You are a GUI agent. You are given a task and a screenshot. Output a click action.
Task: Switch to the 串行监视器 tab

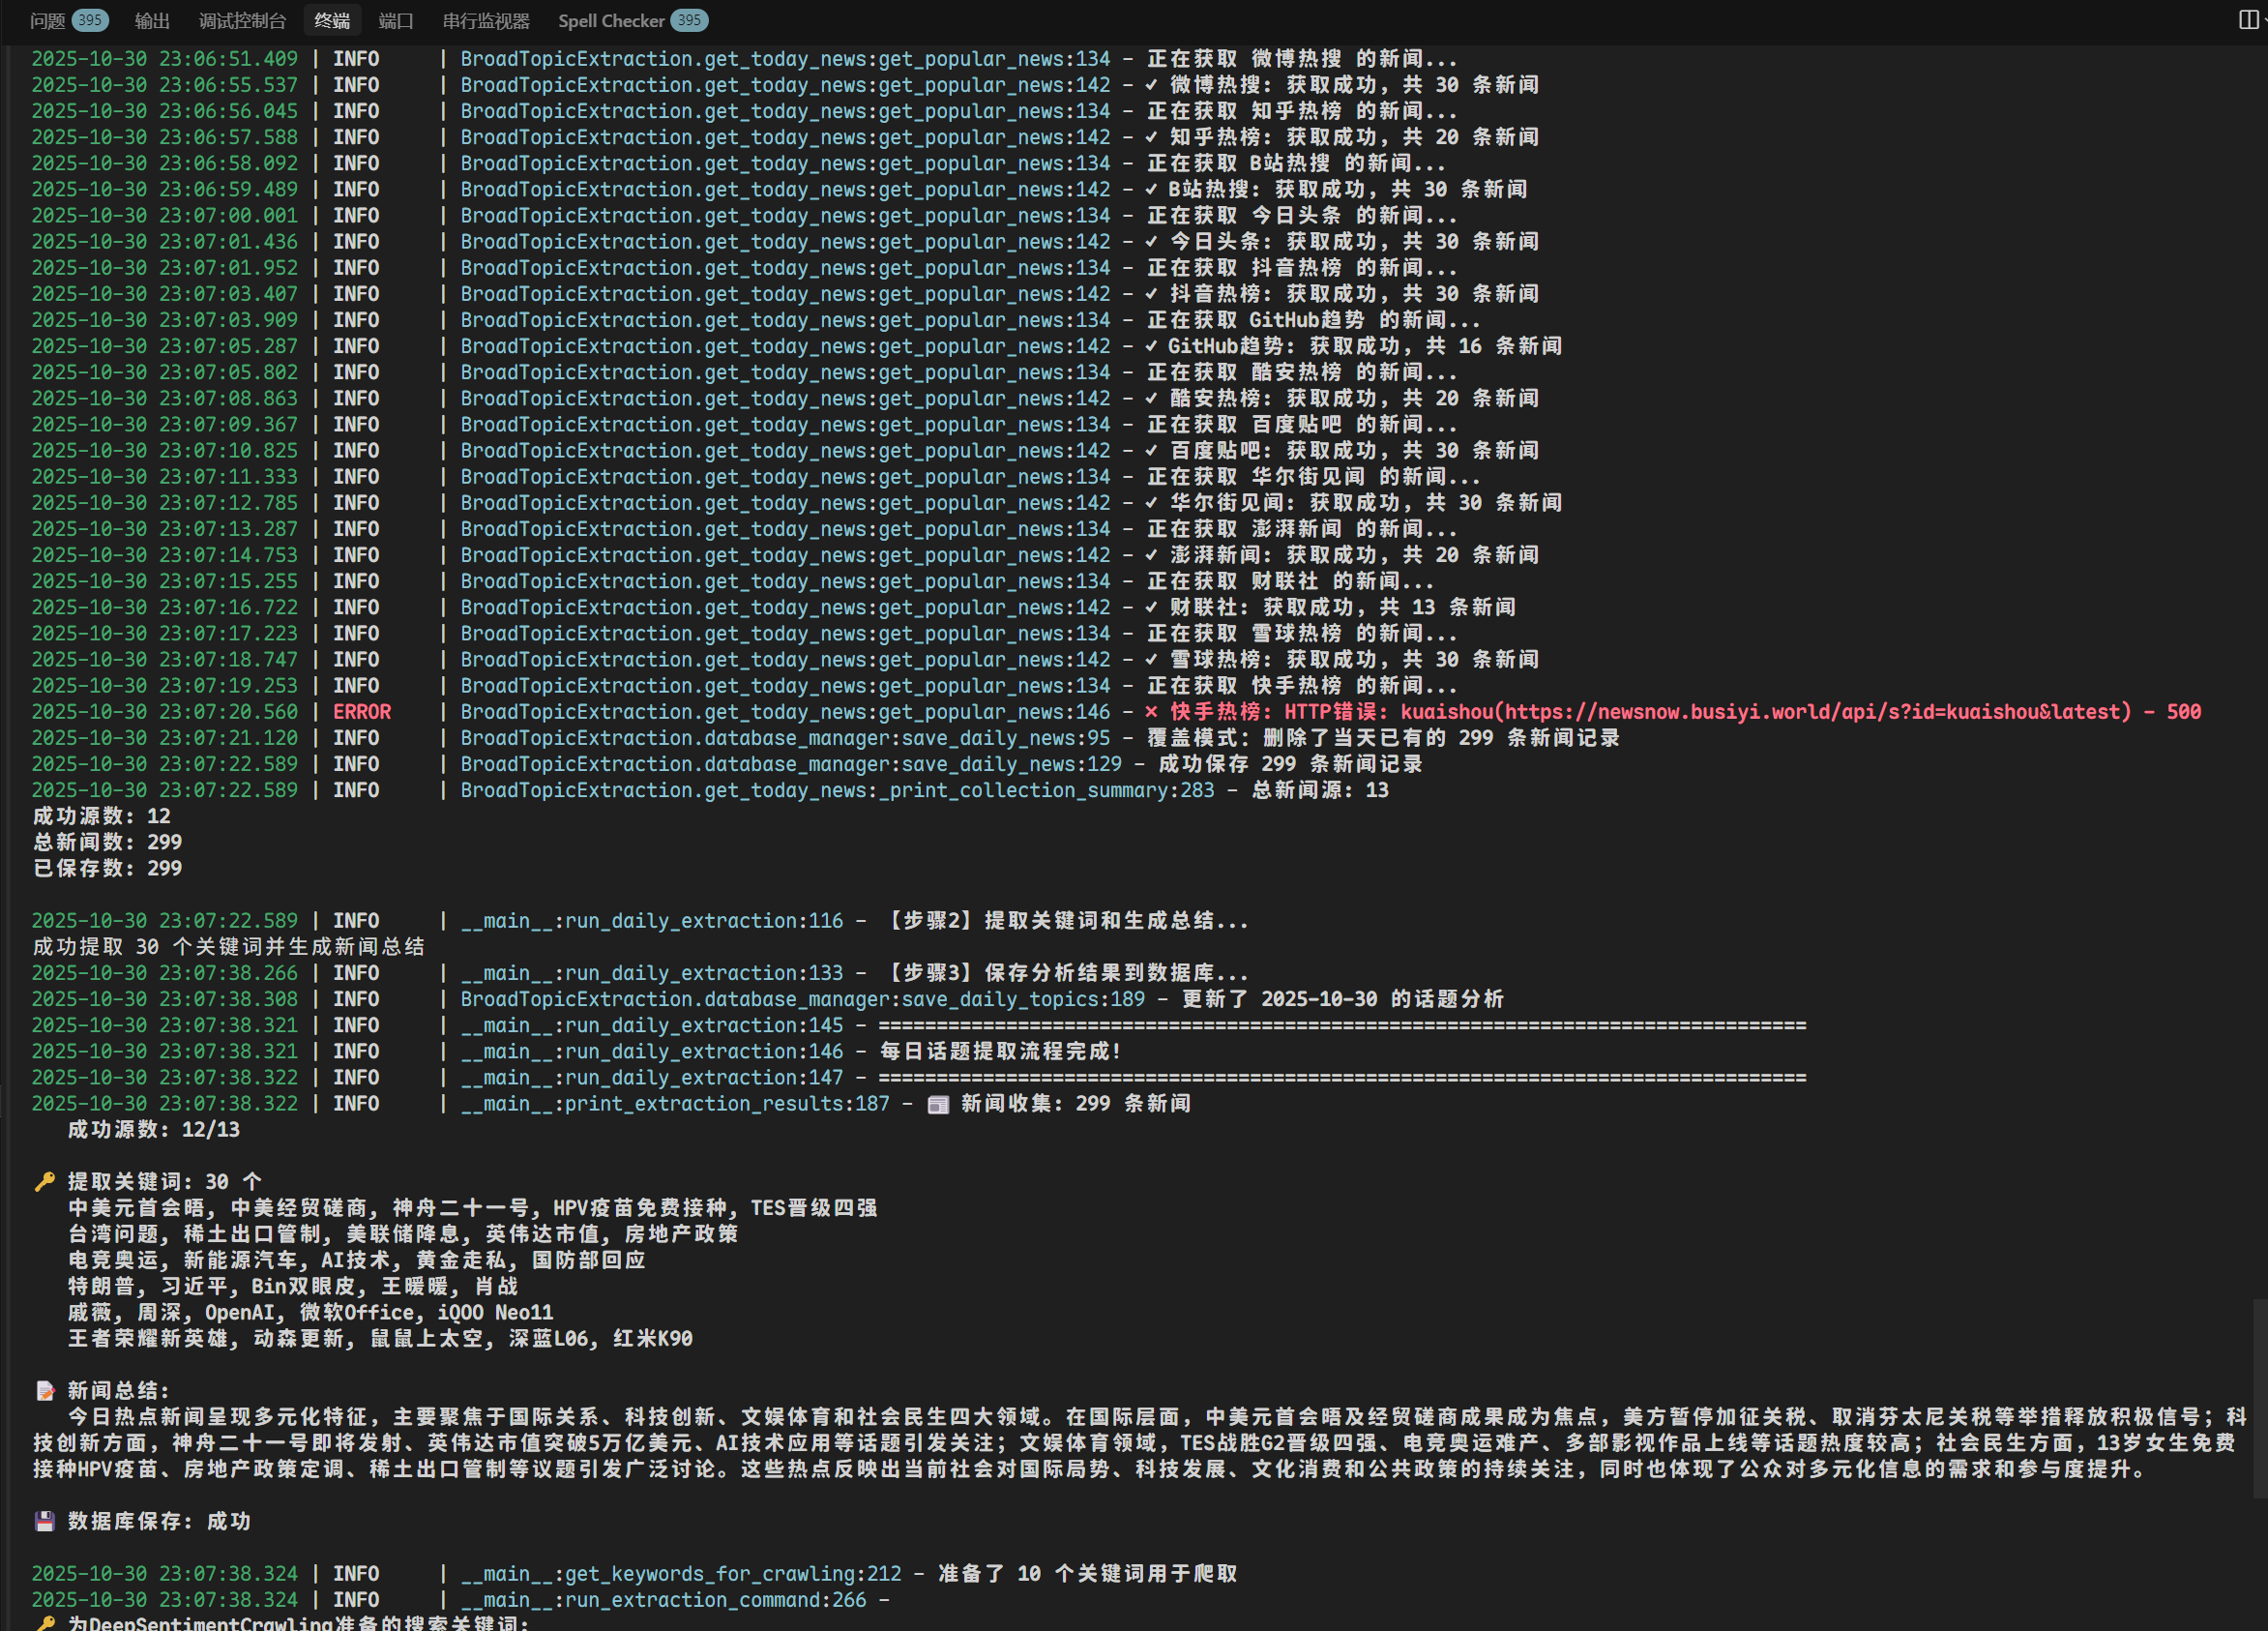click(486, 21)
